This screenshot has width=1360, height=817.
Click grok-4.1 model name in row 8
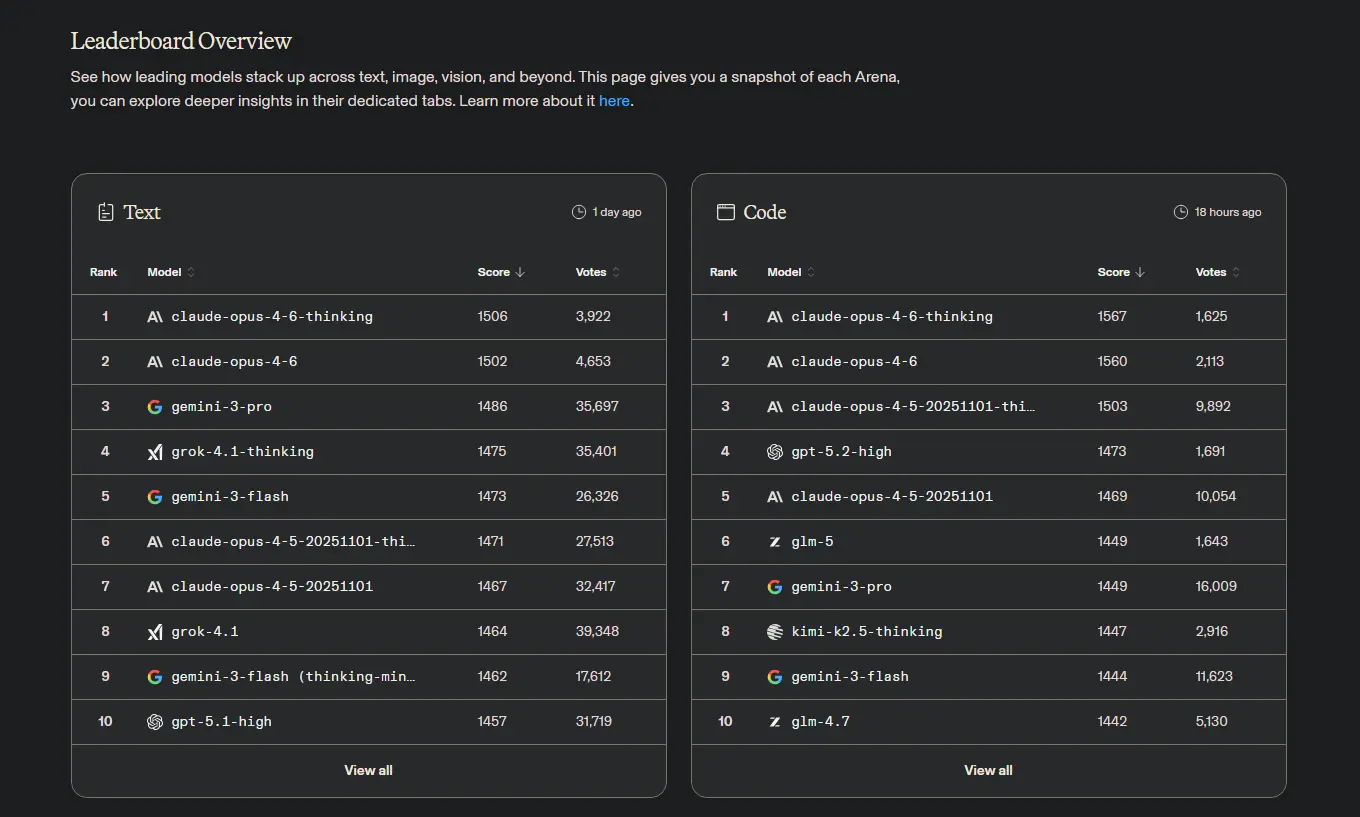pyautogui.click(x=204, y=632)
